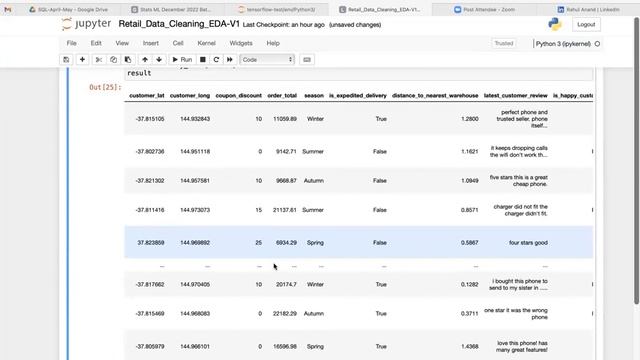Open the Help menu
The height and width of the screenshot is (360, 640).
pos(273,43)
